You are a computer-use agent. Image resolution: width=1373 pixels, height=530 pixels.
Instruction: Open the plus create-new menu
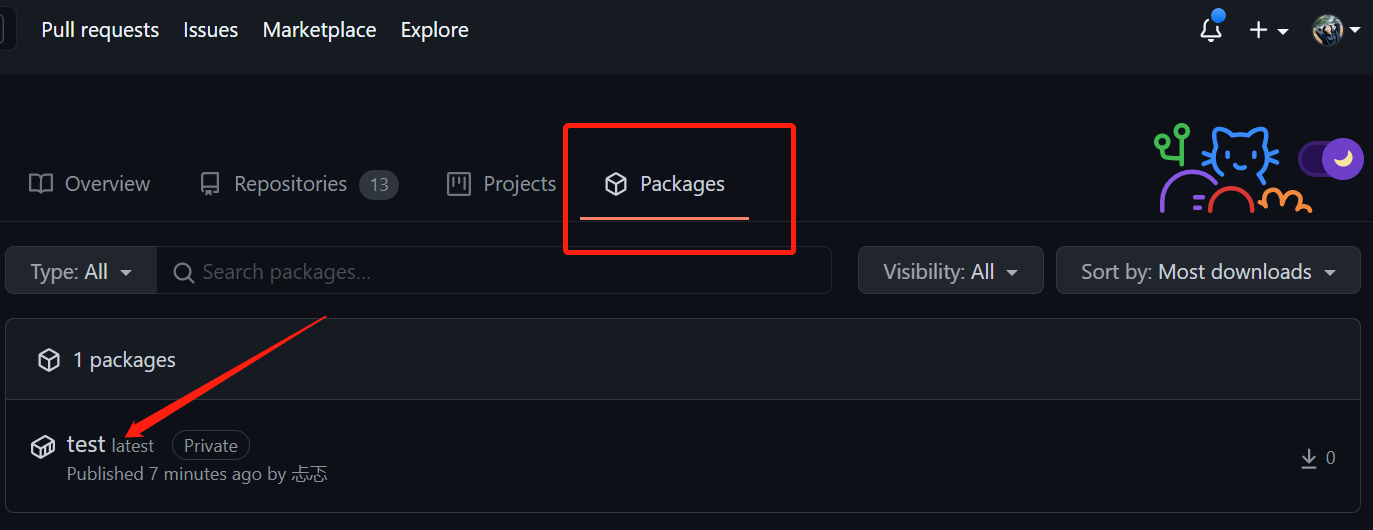tap(1267, 30)
